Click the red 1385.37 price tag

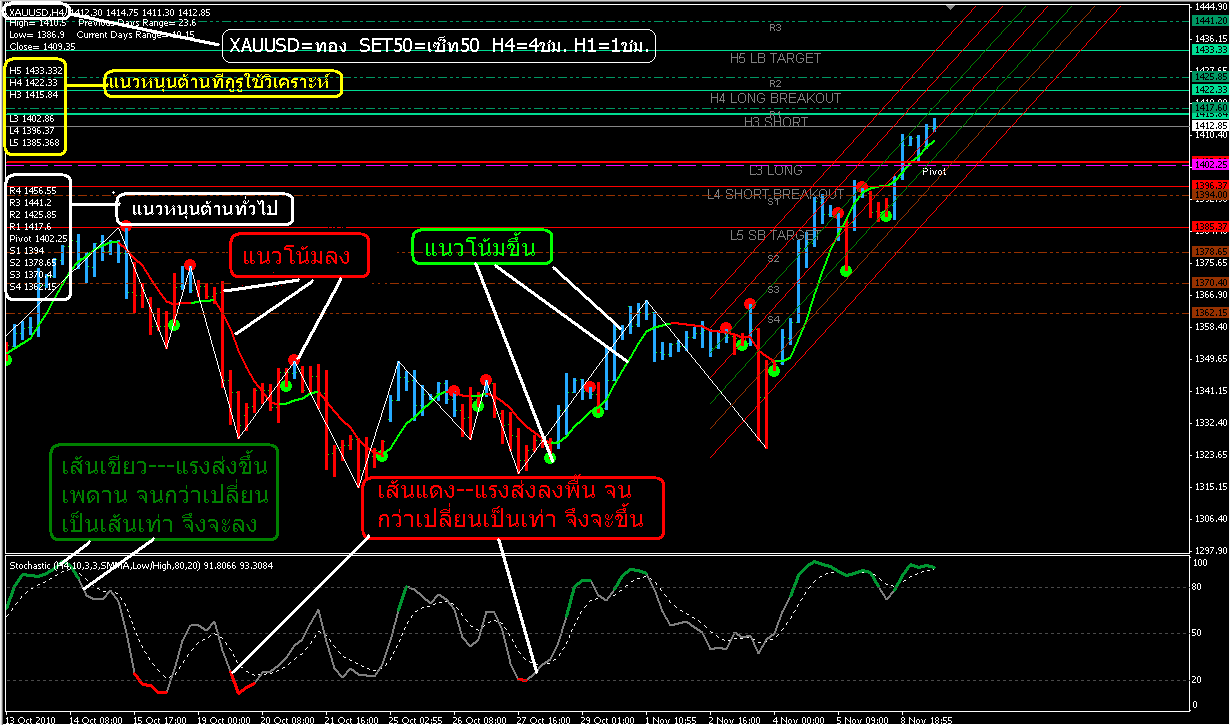click(x=1210, y=225)
